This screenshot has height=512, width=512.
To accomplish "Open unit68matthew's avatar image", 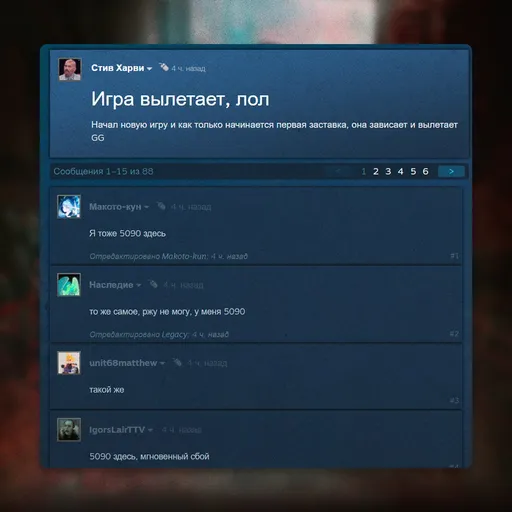I will [69, 363].
